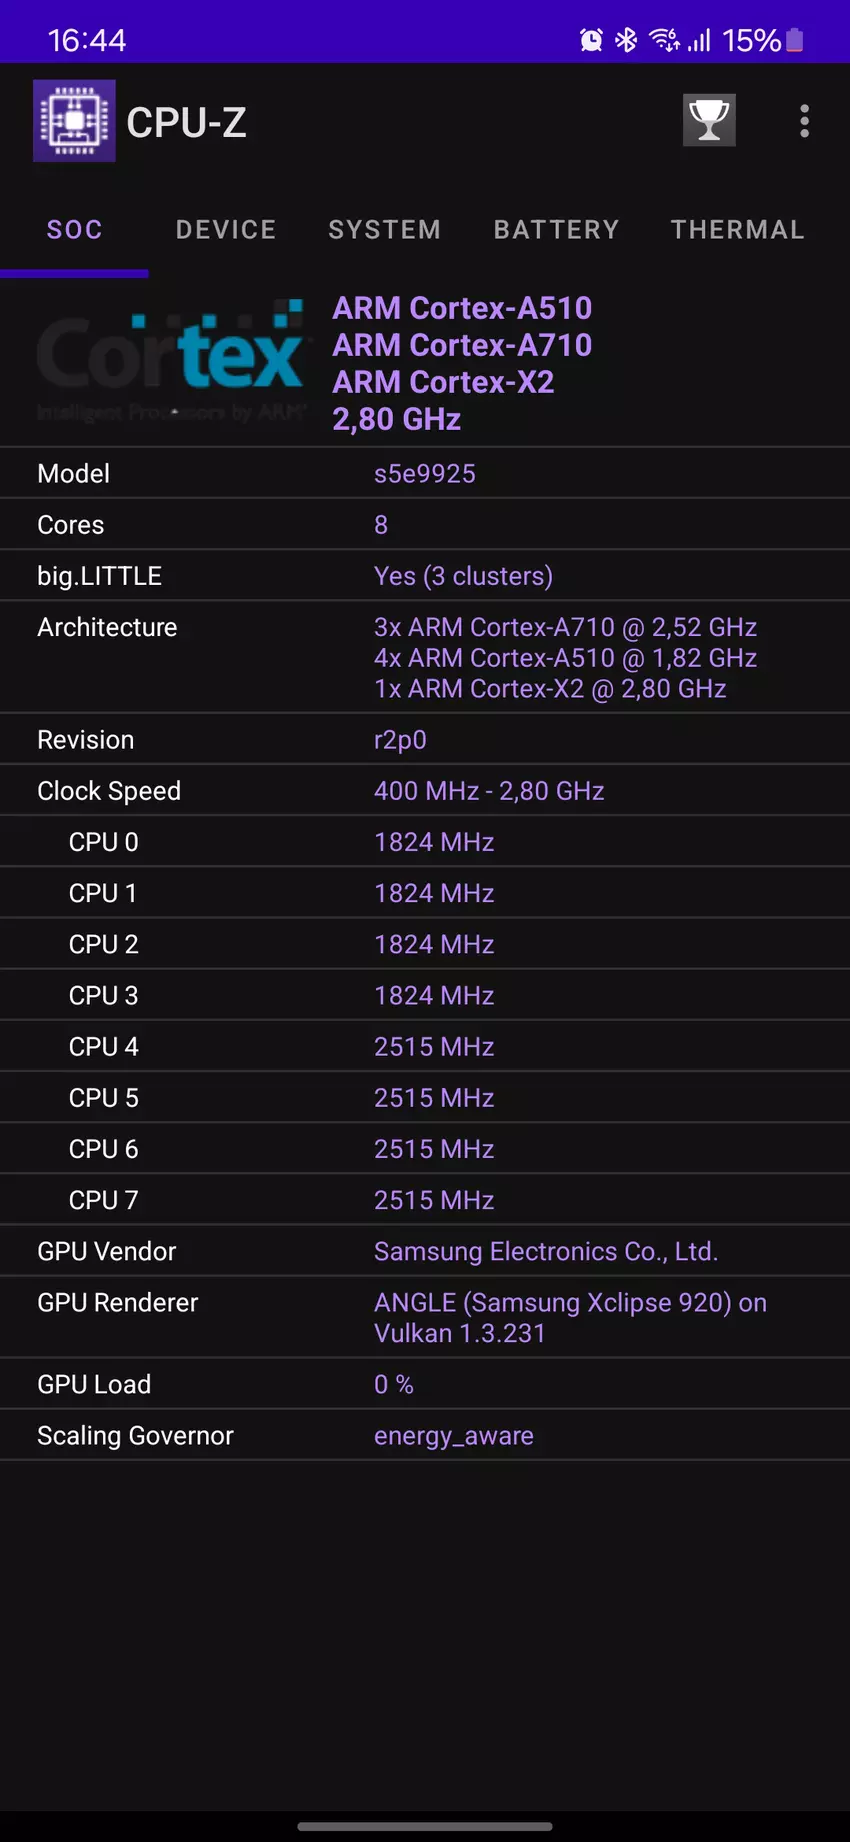850x1842 pixels.
Task: Tap the battery indicator icon
Action: pos(795,40)
